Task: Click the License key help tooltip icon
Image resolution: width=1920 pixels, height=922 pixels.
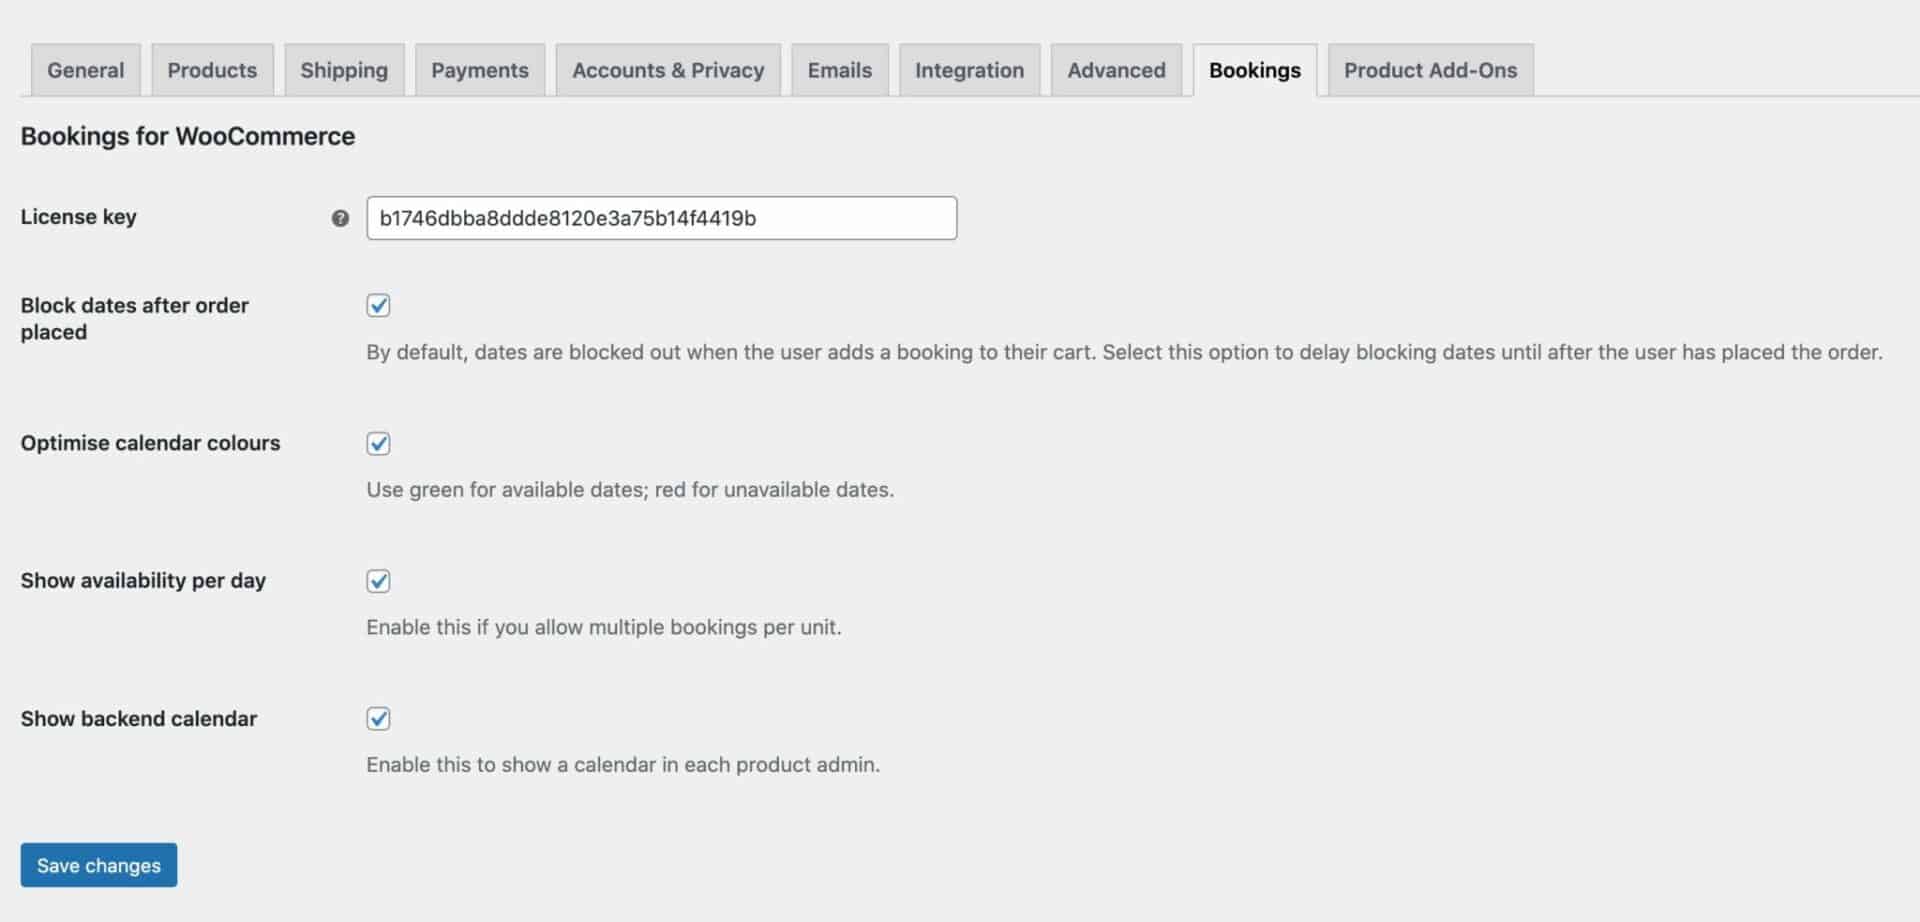Action: tap(340, 218)
